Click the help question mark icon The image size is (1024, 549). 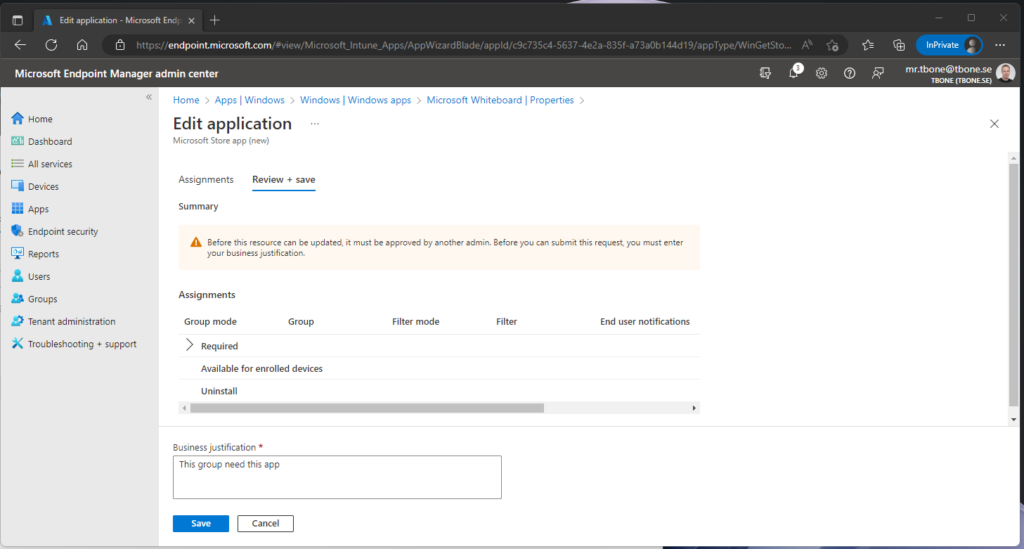pos(849,74)
